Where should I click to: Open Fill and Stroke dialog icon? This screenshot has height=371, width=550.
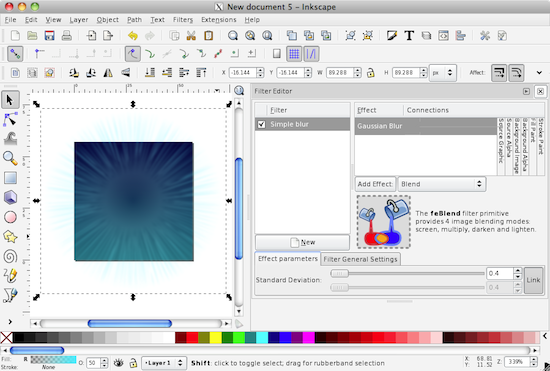click(392, 35)
